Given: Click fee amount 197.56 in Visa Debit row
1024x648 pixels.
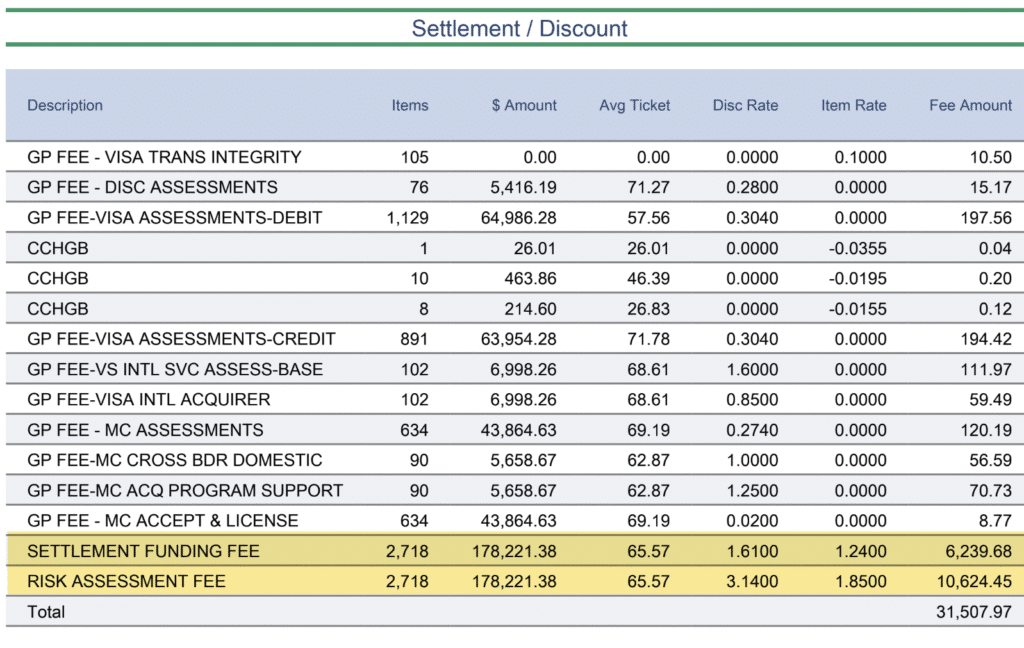Looking at the screenshot, I should tap(985, 218).
